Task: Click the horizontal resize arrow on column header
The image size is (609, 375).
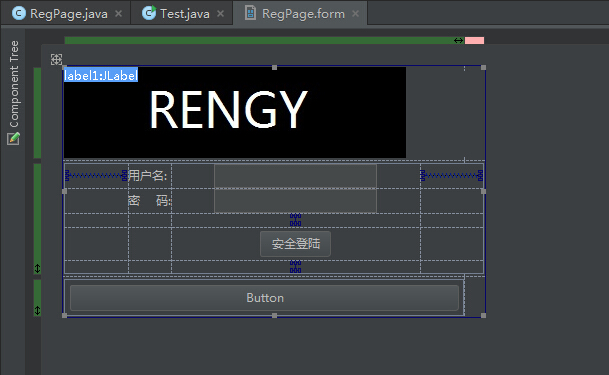Action: tap(458, 40)
